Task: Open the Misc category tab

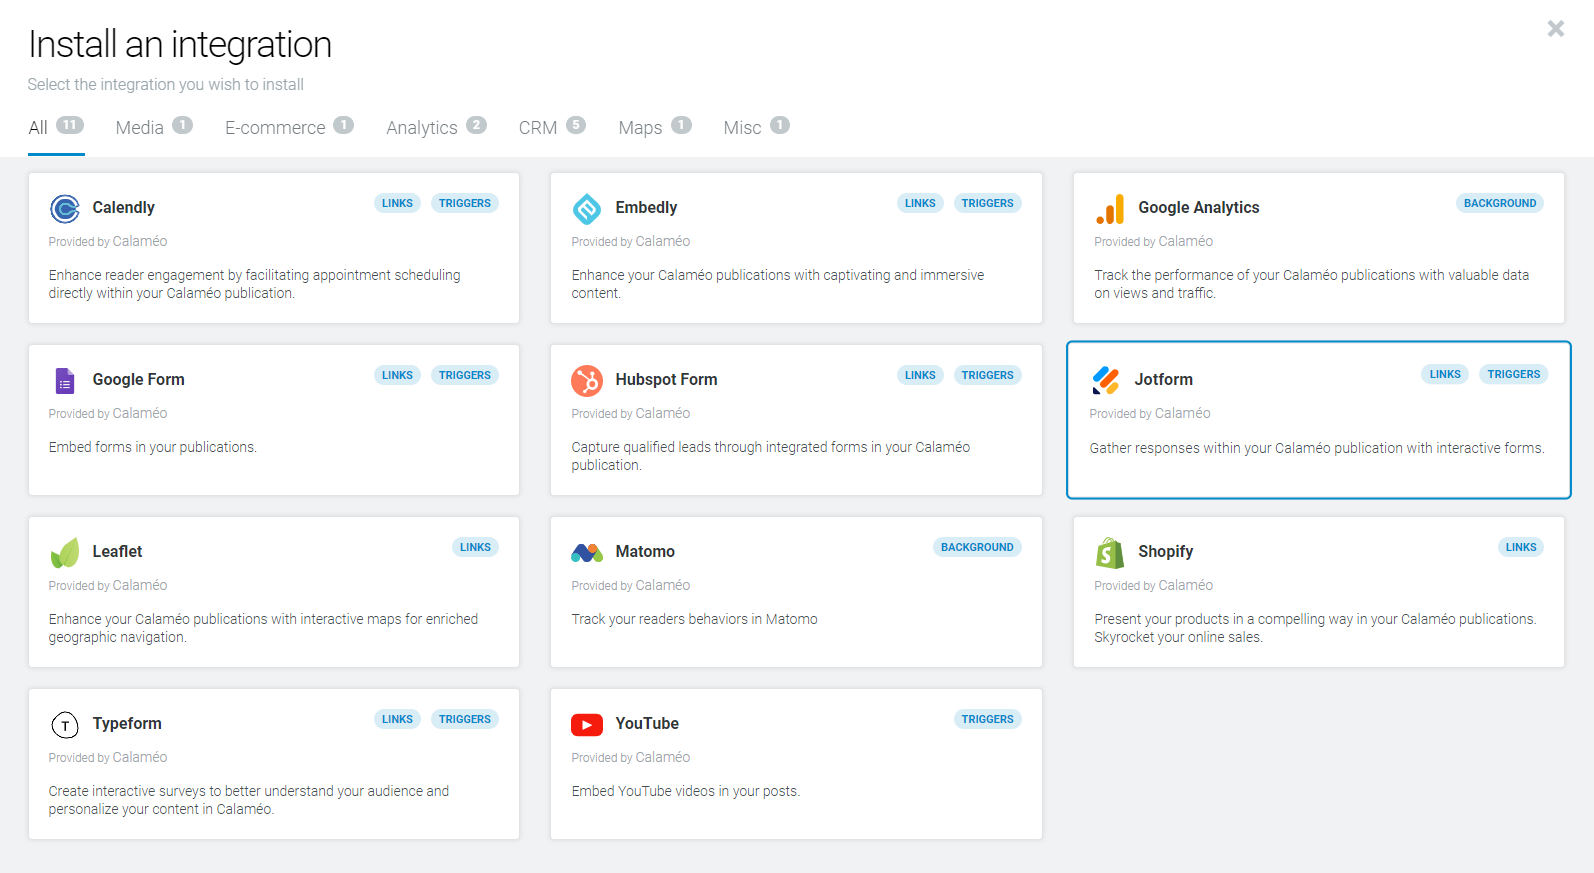Action: tap(757, 127)
